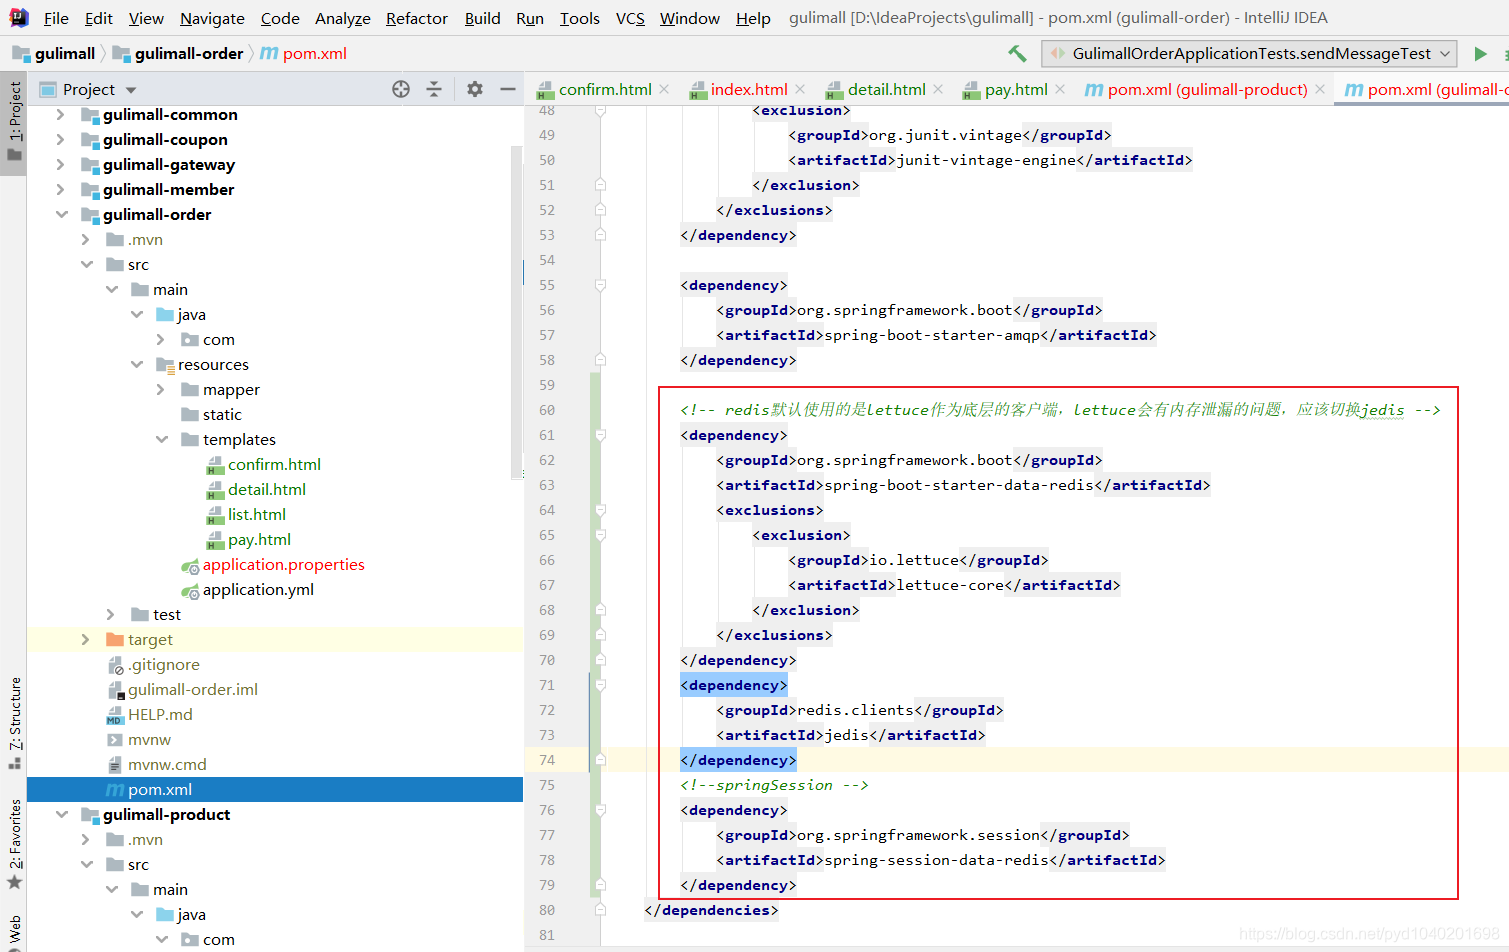
Task: Open the Structure tool window stripe
Action: coord(14,722)
